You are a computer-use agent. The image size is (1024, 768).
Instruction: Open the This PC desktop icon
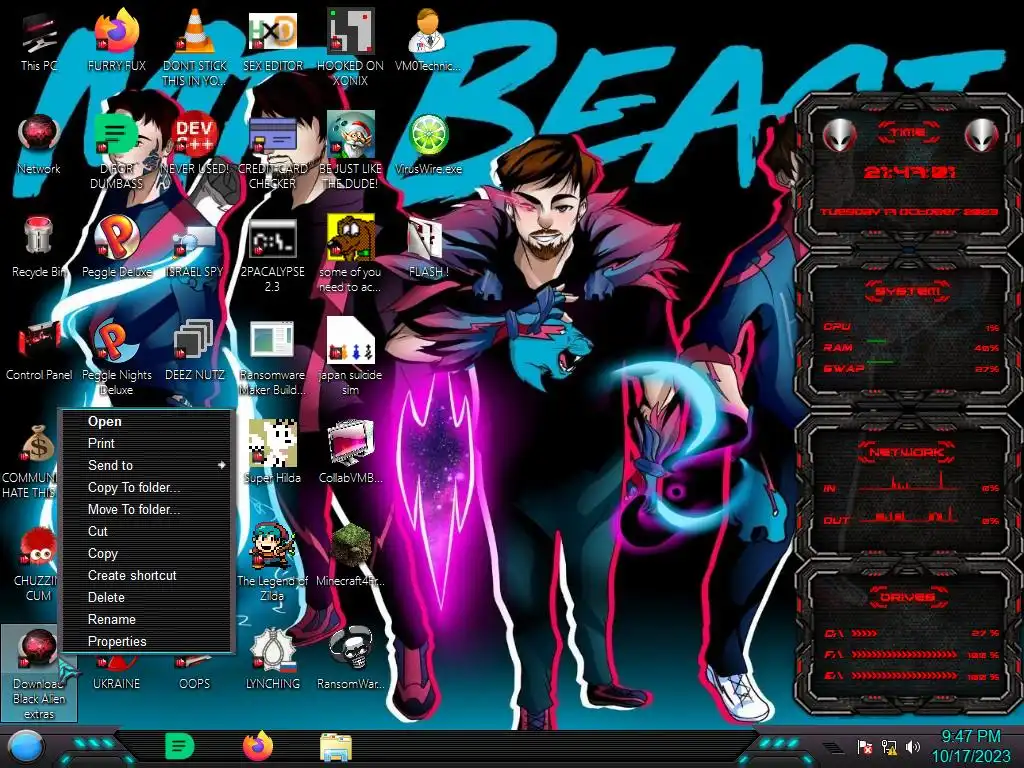coord(39,41)
